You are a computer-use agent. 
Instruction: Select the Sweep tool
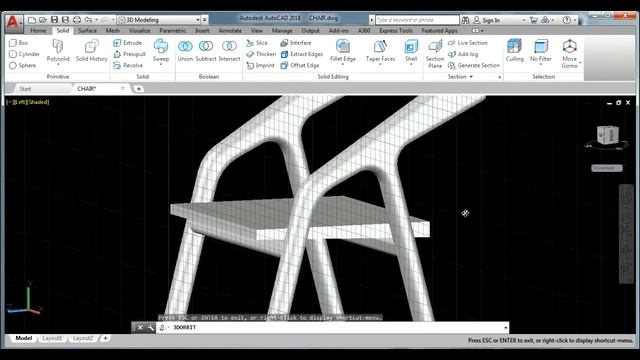pos(161,51)
